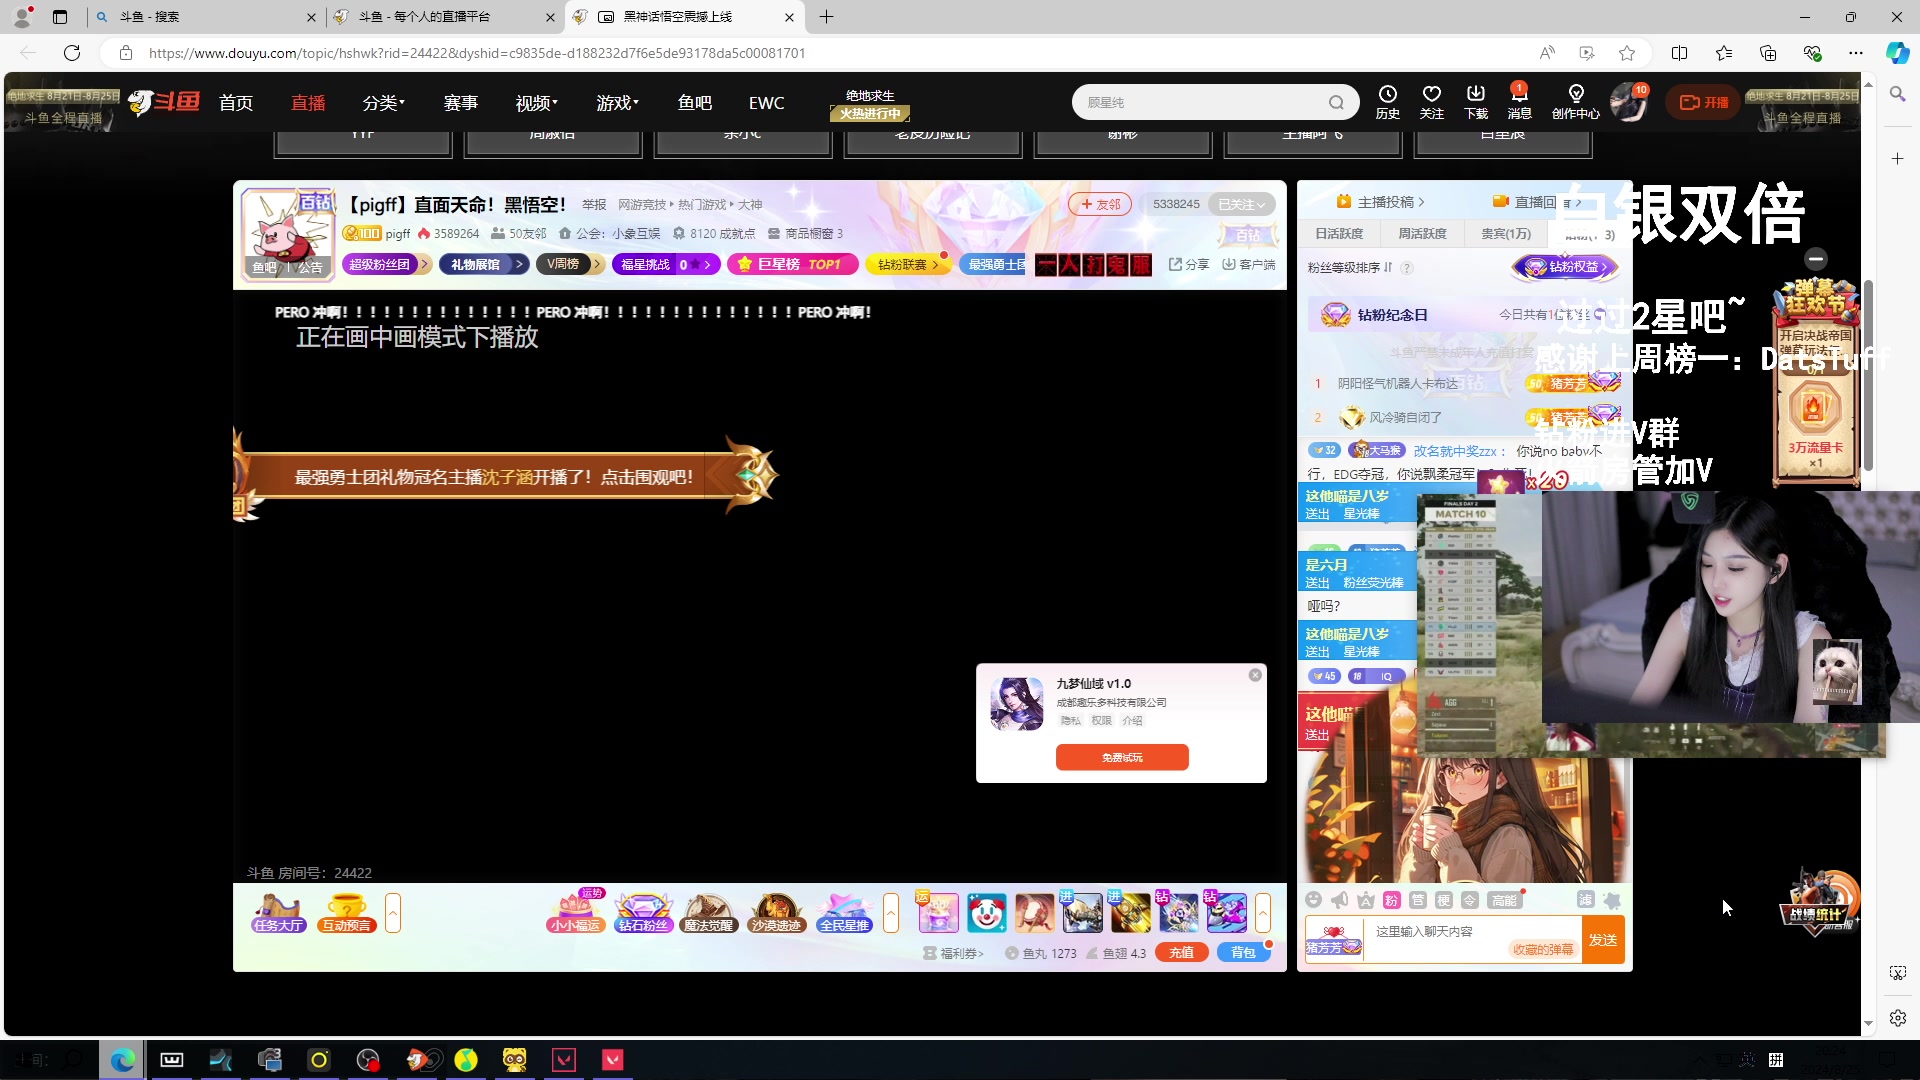1920x1080 pixels.
Task: Close the 九梦仙域 ad popup
Action: coord(1255,675)
